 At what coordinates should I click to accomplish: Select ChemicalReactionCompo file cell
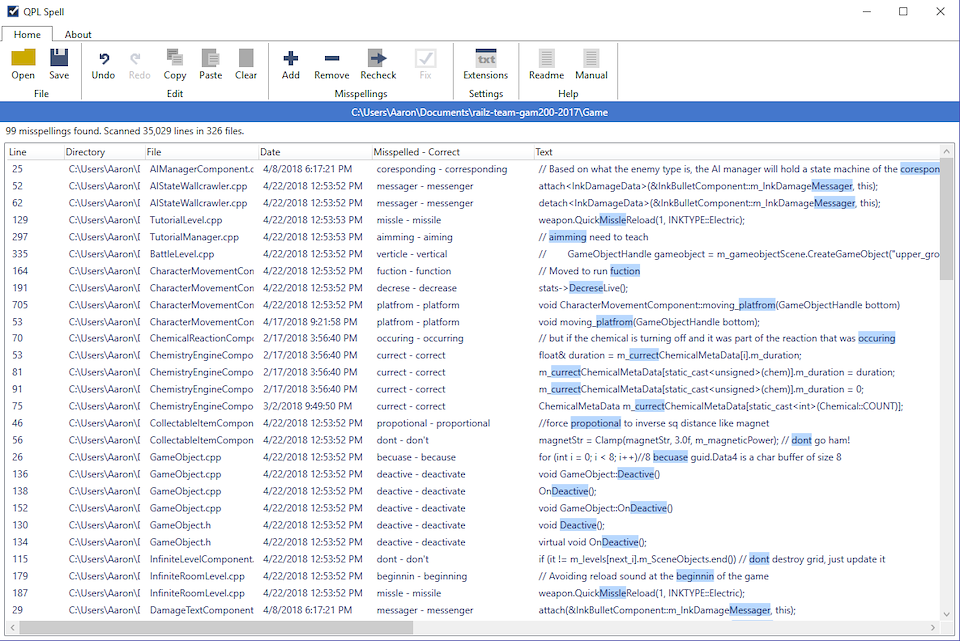(x=201, y=338)
